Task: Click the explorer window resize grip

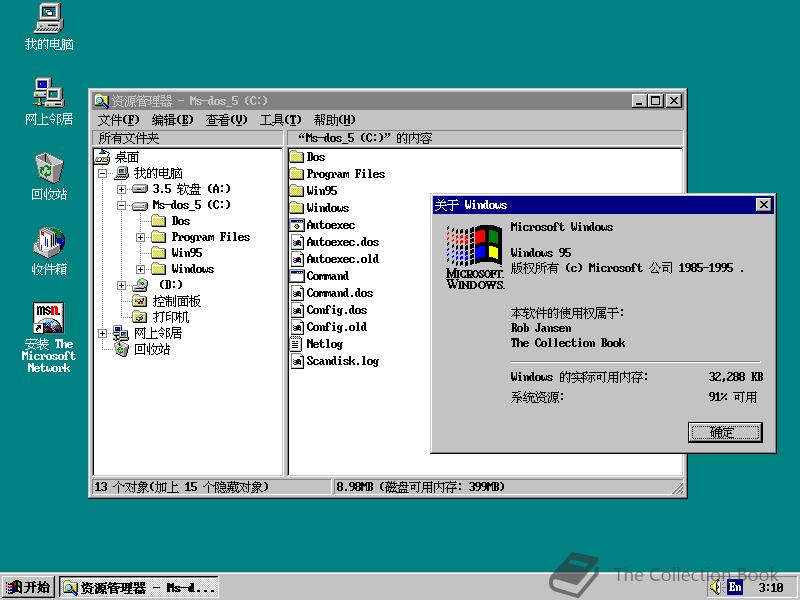Action: pos(678,488)
